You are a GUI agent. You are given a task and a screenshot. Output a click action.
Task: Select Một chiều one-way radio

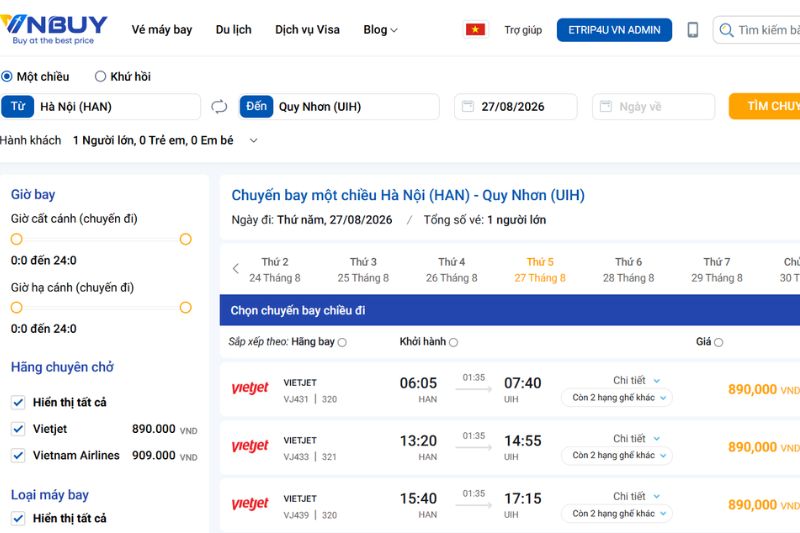click(7, 77)
